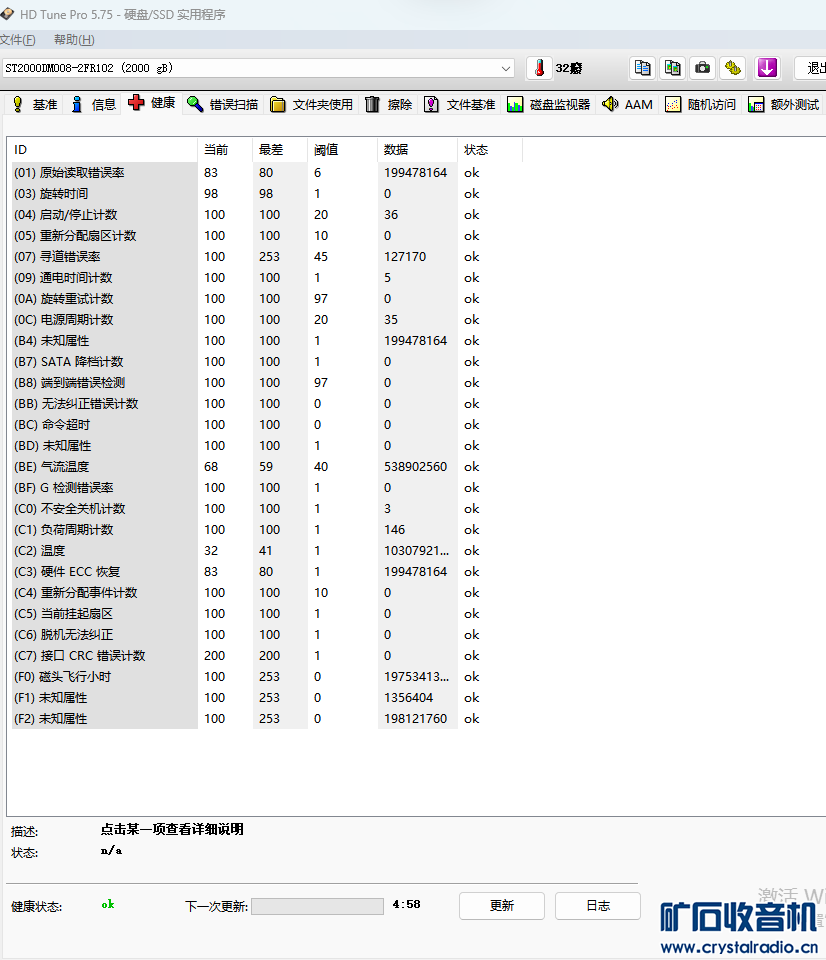Screen dimensions: 826x960
Task: Select row (BB) 无法纠正错误计数
Action: [x=265, y=403]
